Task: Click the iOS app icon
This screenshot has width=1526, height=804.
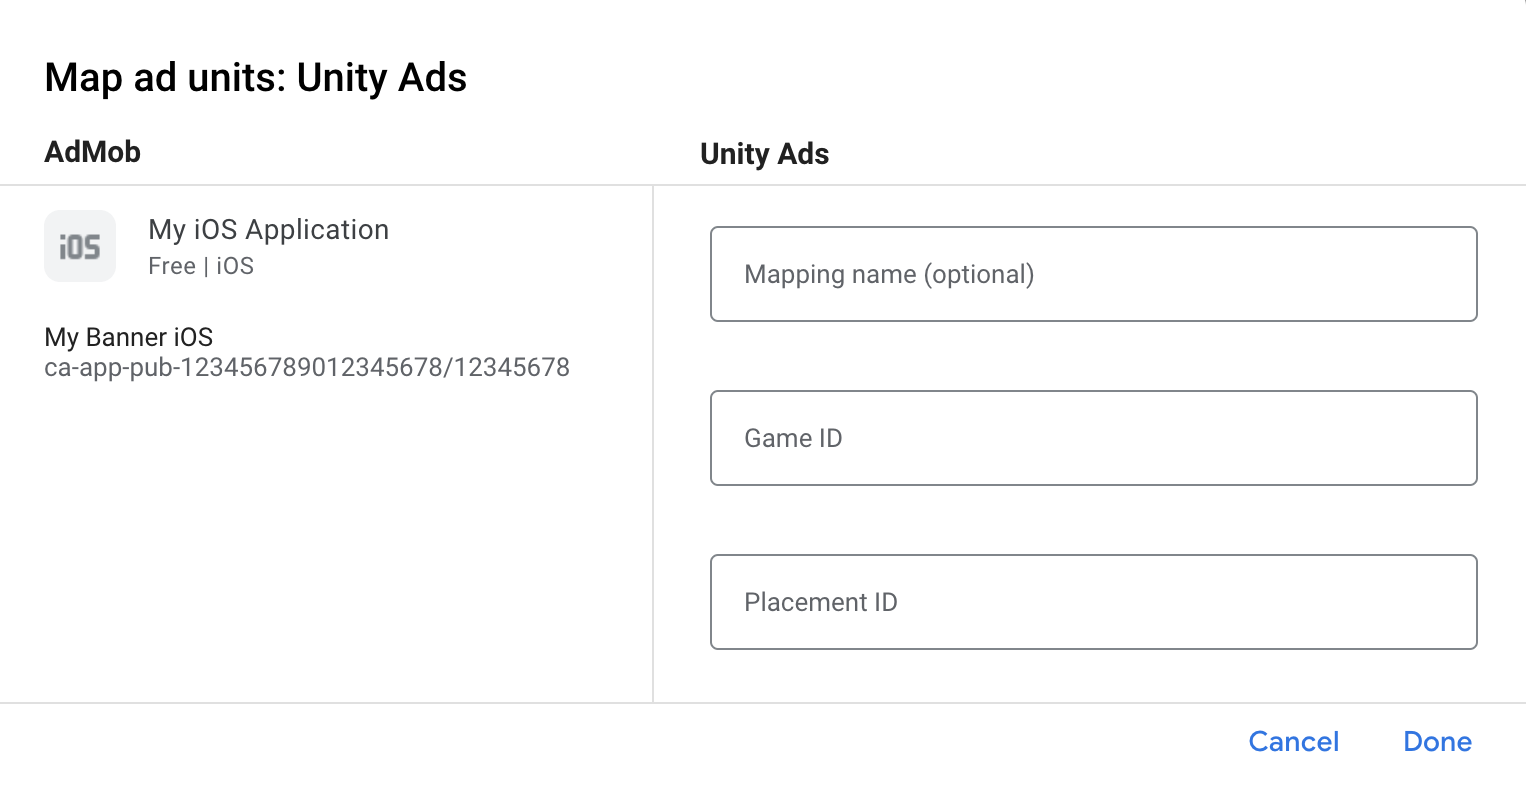Action: 80,246
